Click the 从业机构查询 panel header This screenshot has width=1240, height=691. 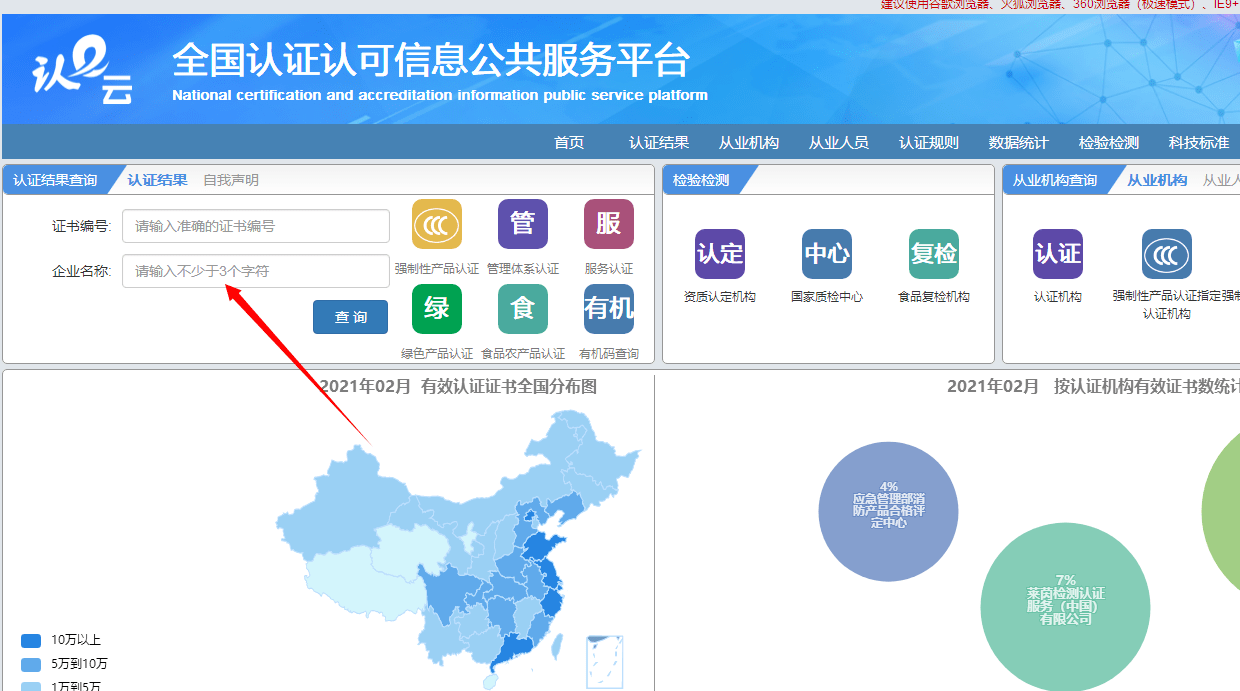click(1055, 180)
